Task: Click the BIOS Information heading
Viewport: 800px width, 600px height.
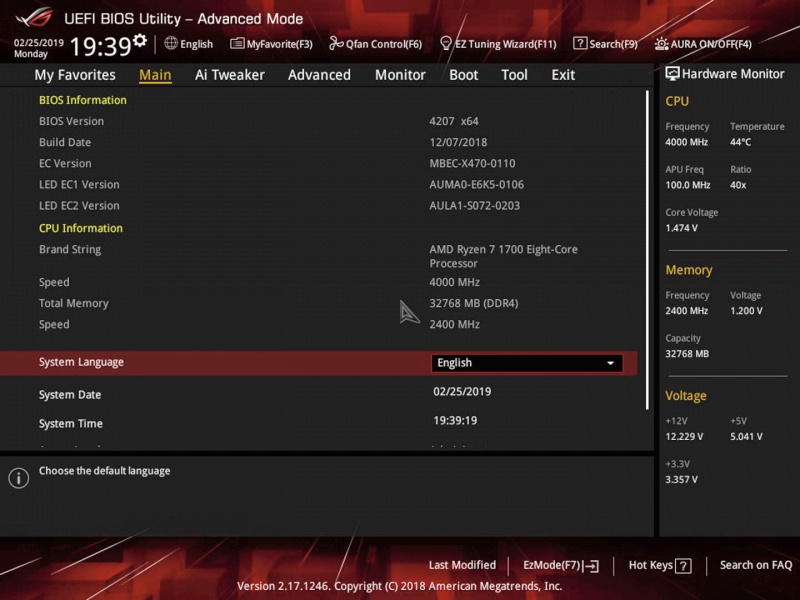Action: [83, 100]
